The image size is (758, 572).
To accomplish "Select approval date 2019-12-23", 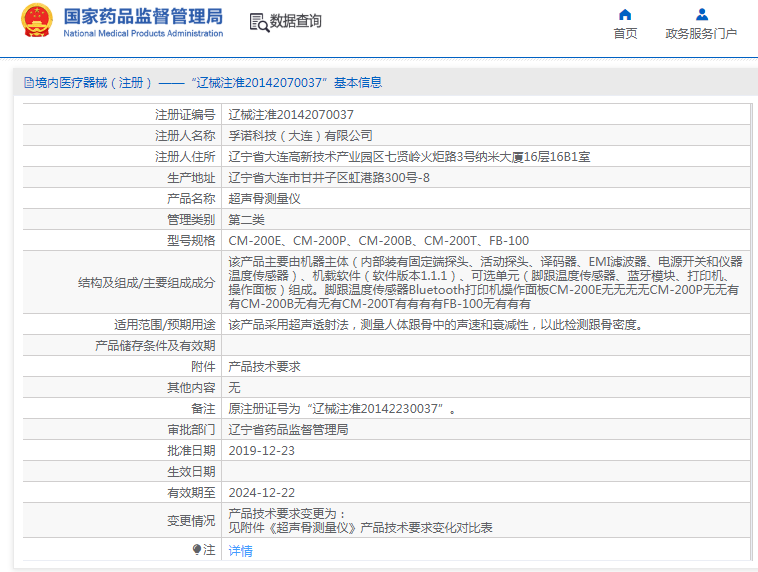I will [262, 451].
